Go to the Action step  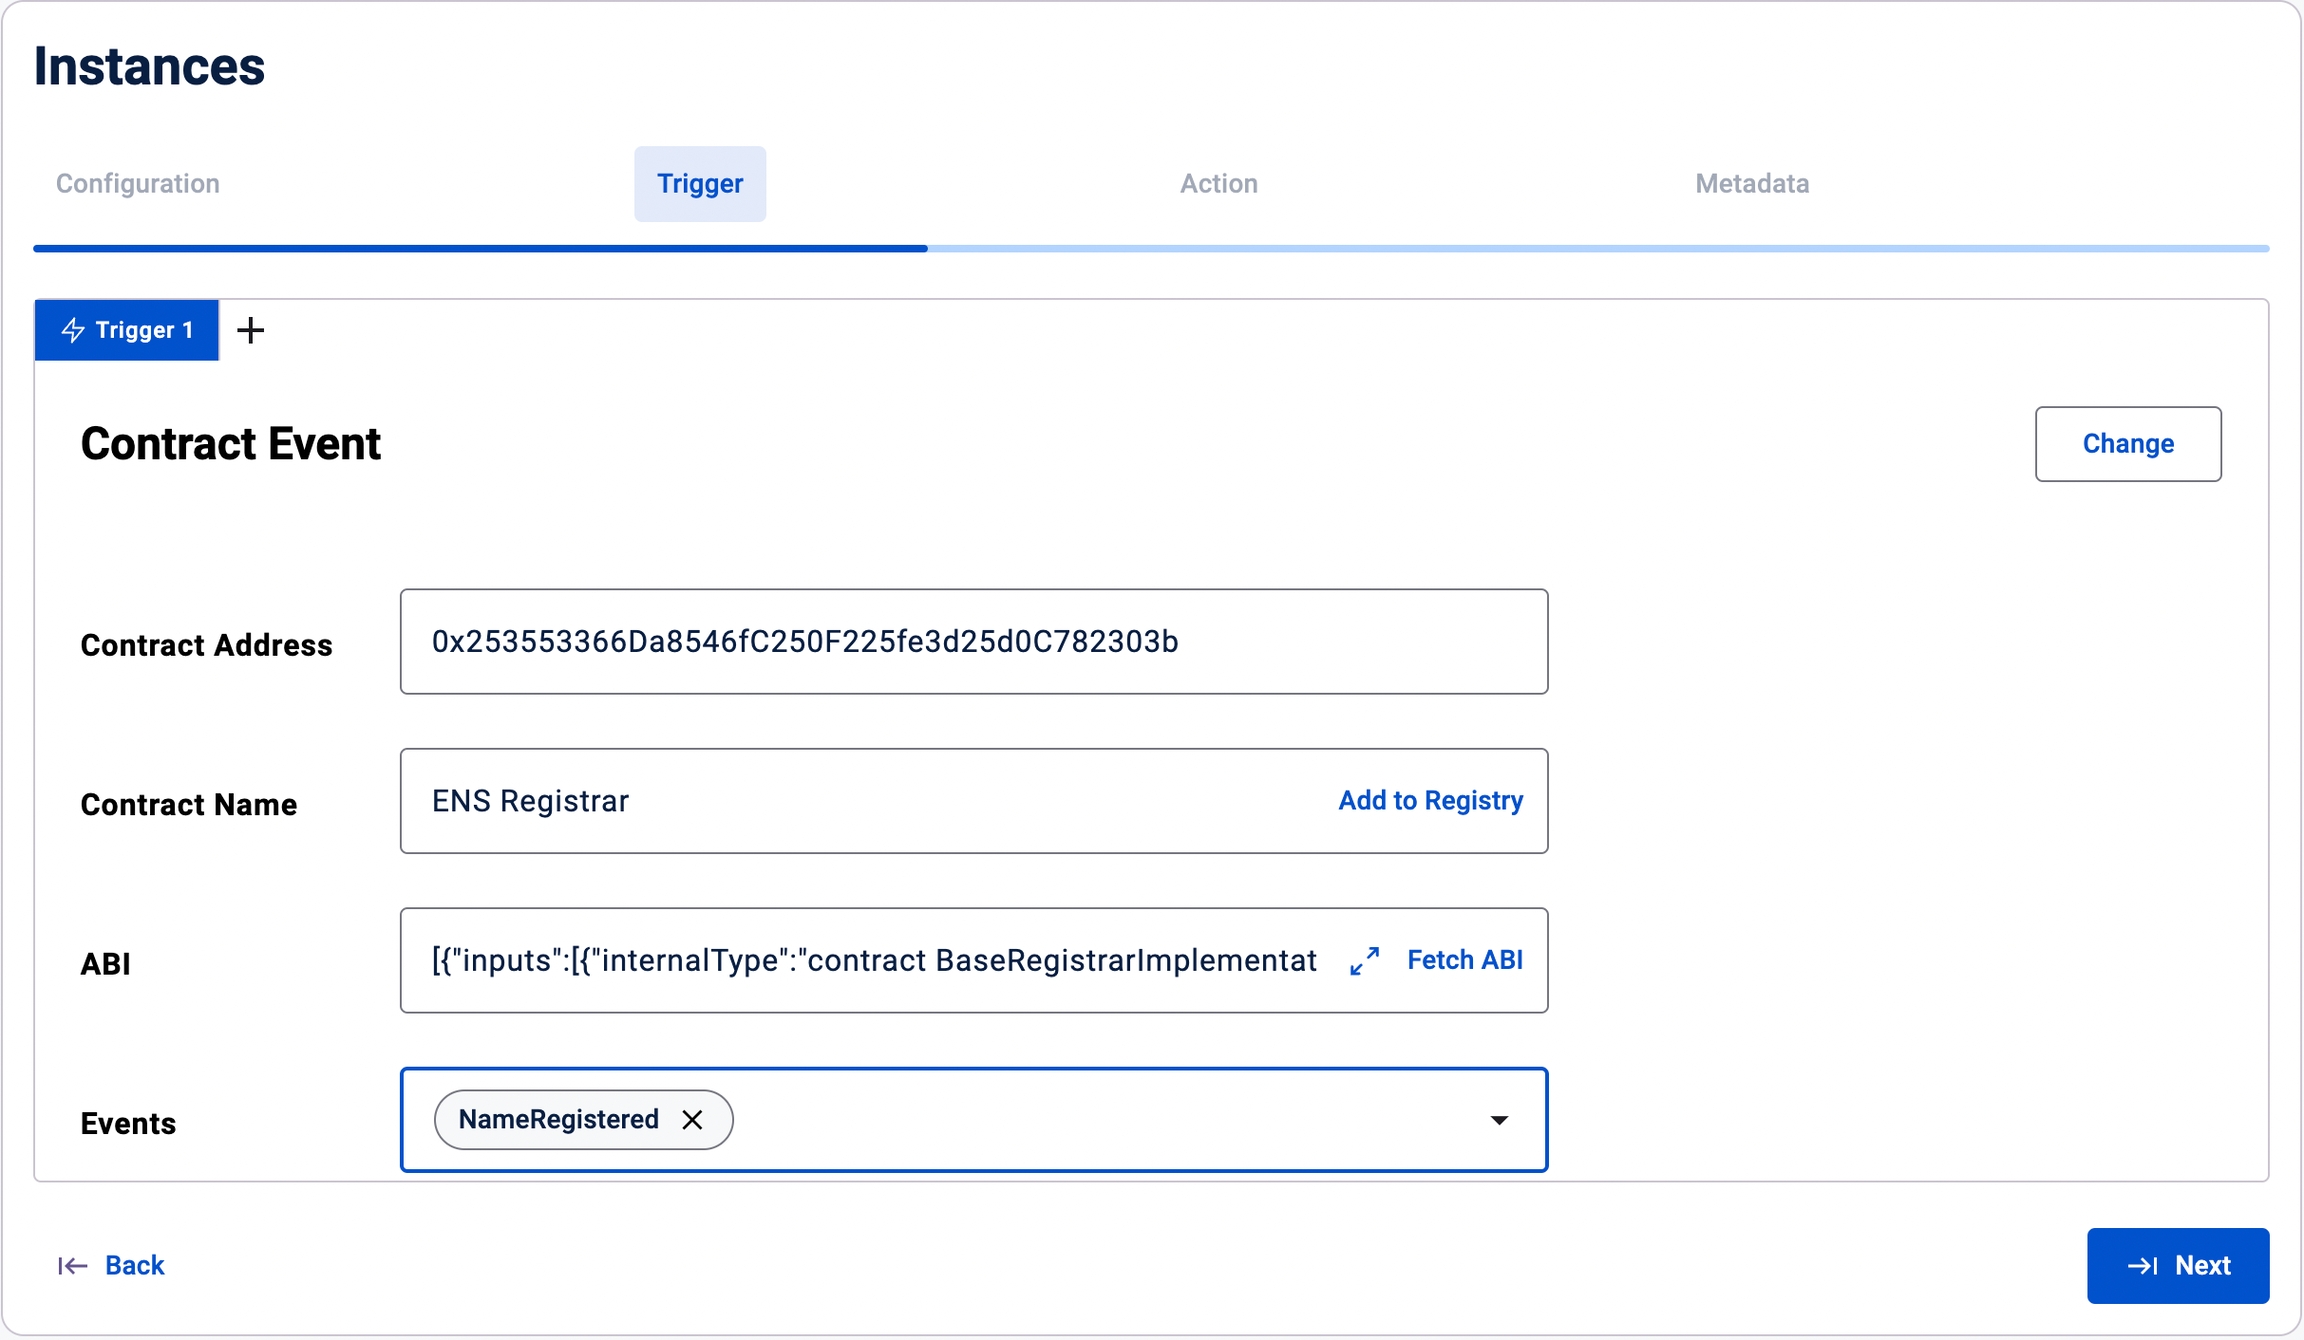pos(1218,184)
